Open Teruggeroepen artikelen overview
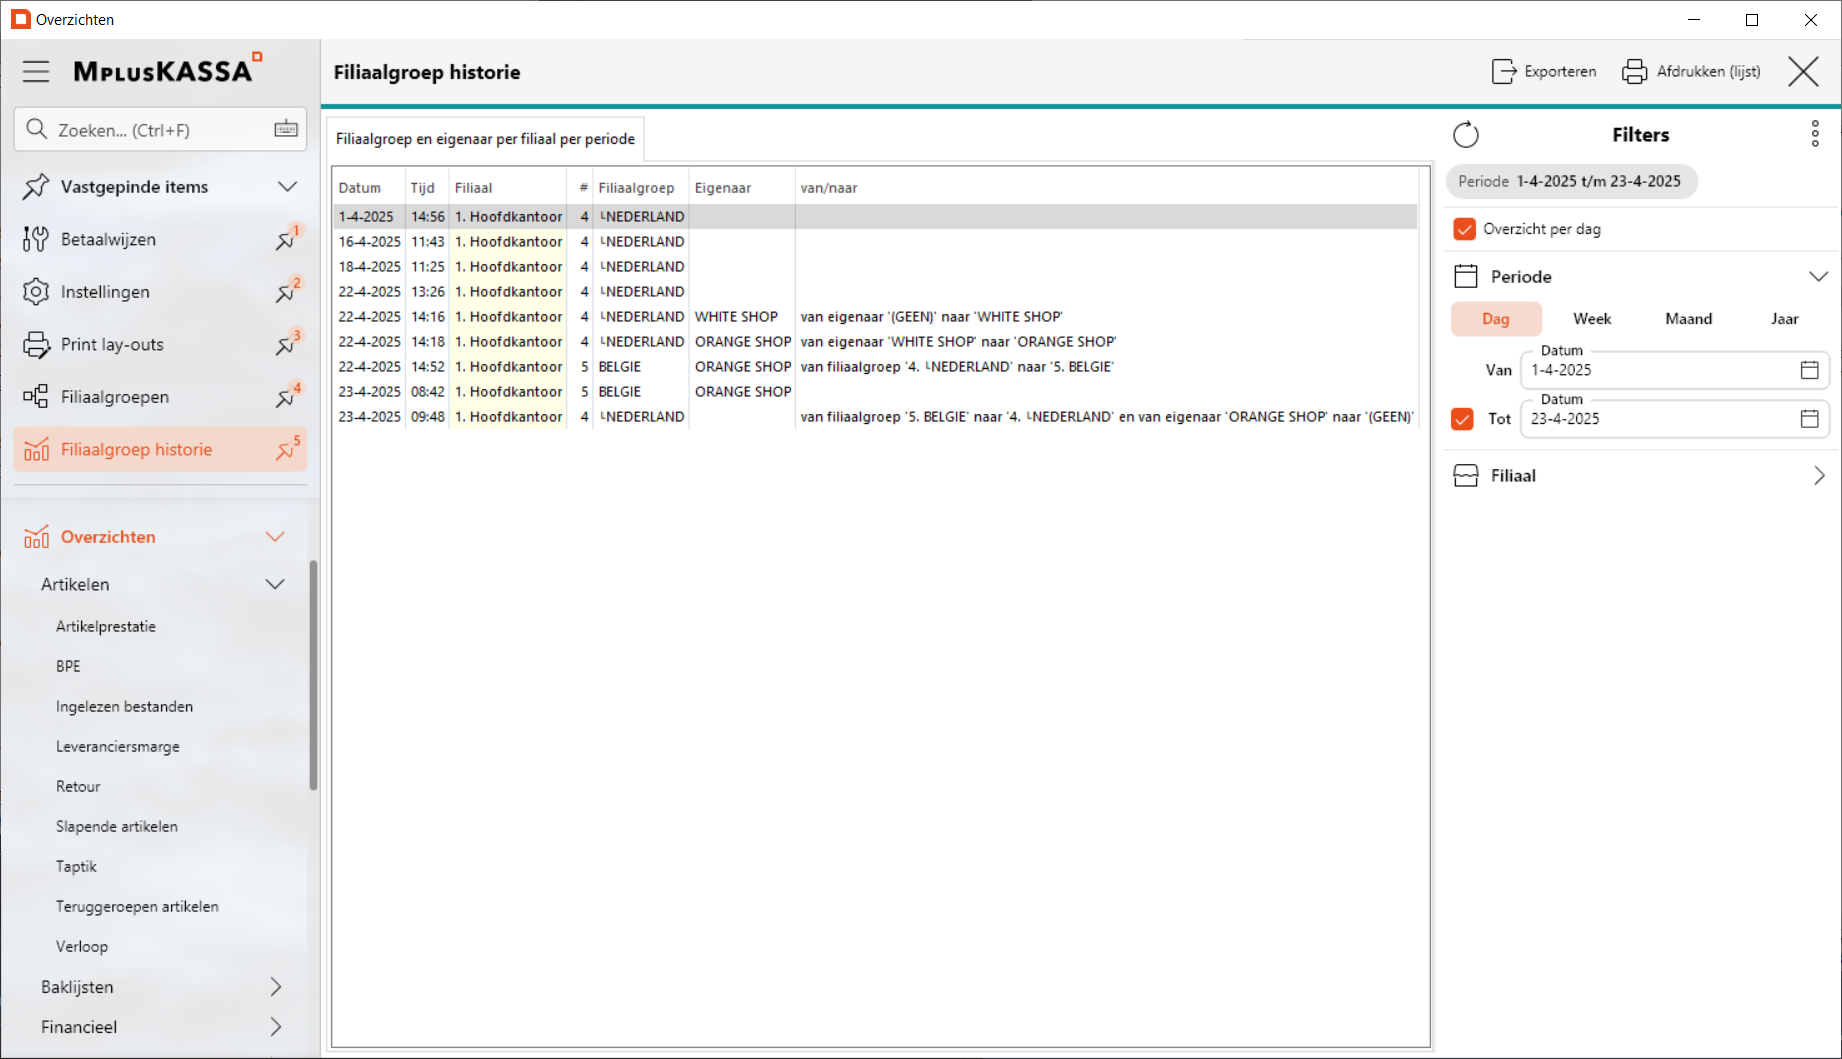 (137, 906)
